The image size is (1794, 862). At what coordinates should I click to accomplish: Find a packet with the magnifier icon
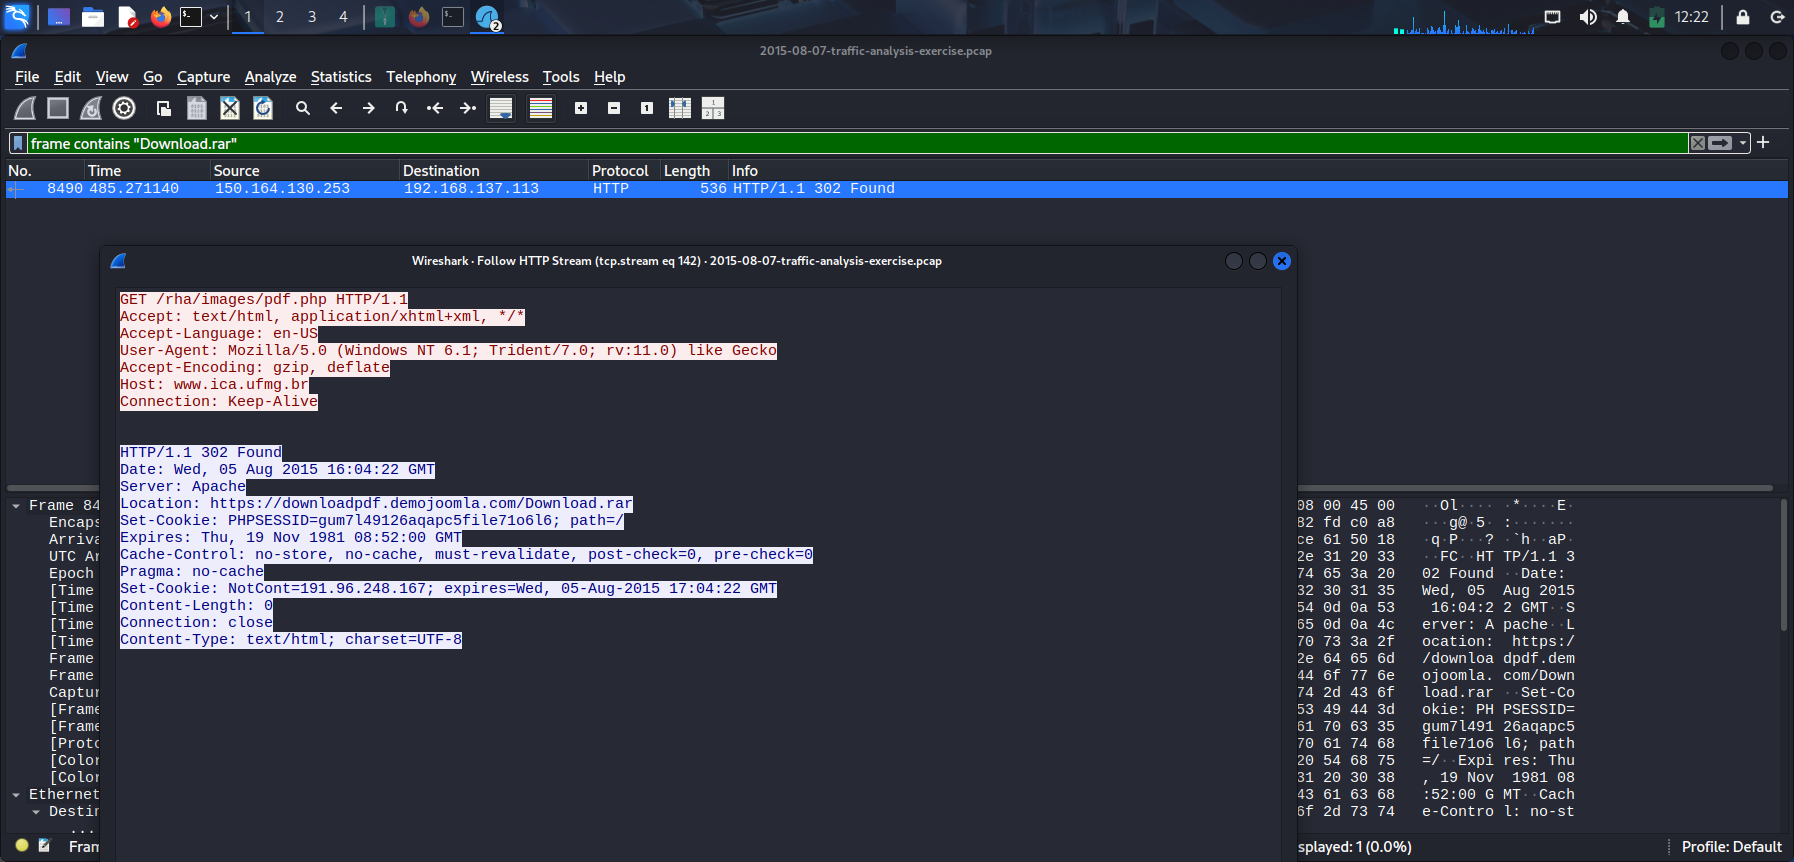pyautogui.click(x=303, y=108)
